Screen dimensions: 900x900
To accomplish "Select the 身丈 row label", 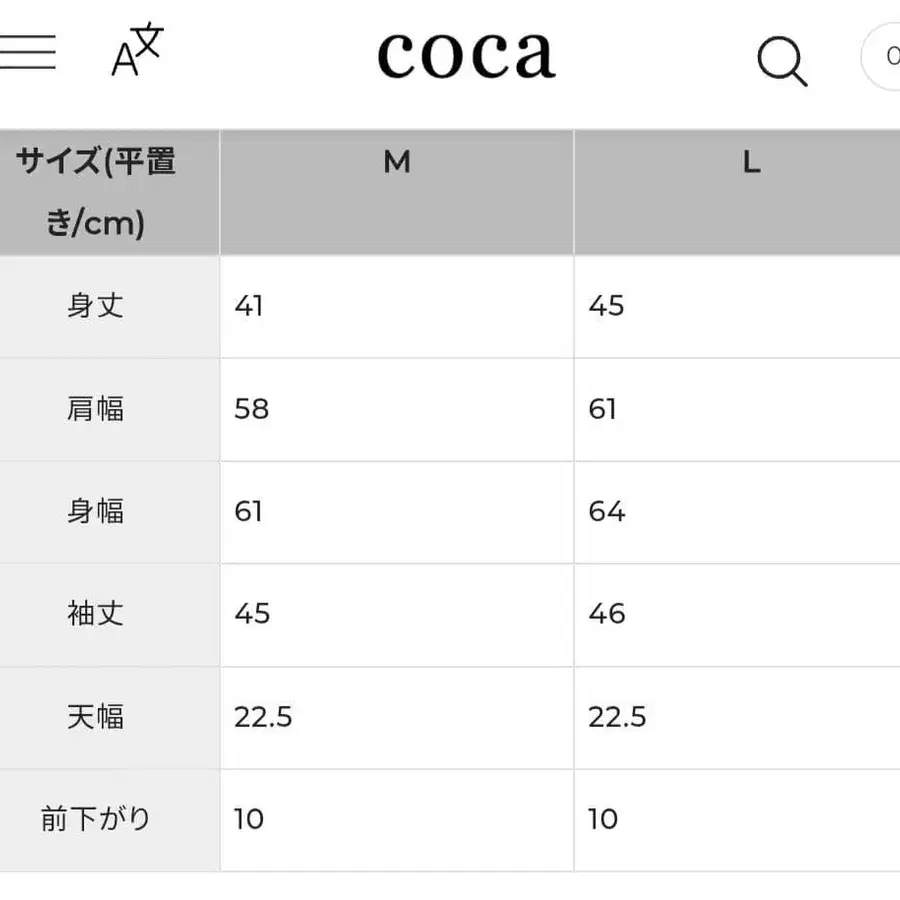I will 95,307.
